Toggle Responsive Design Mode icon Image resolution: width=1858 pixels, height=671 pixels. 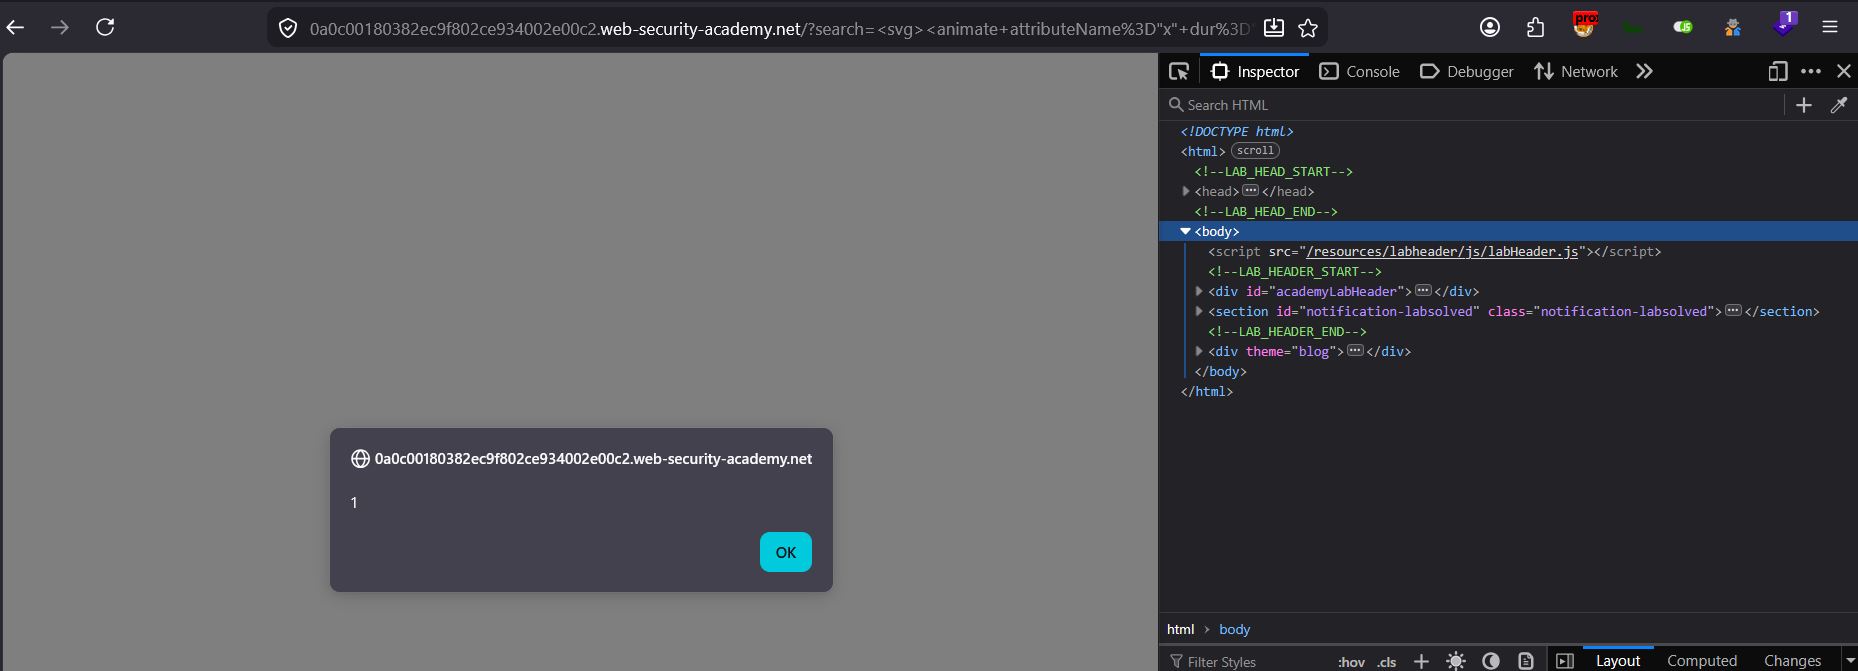pos(1777,71)
